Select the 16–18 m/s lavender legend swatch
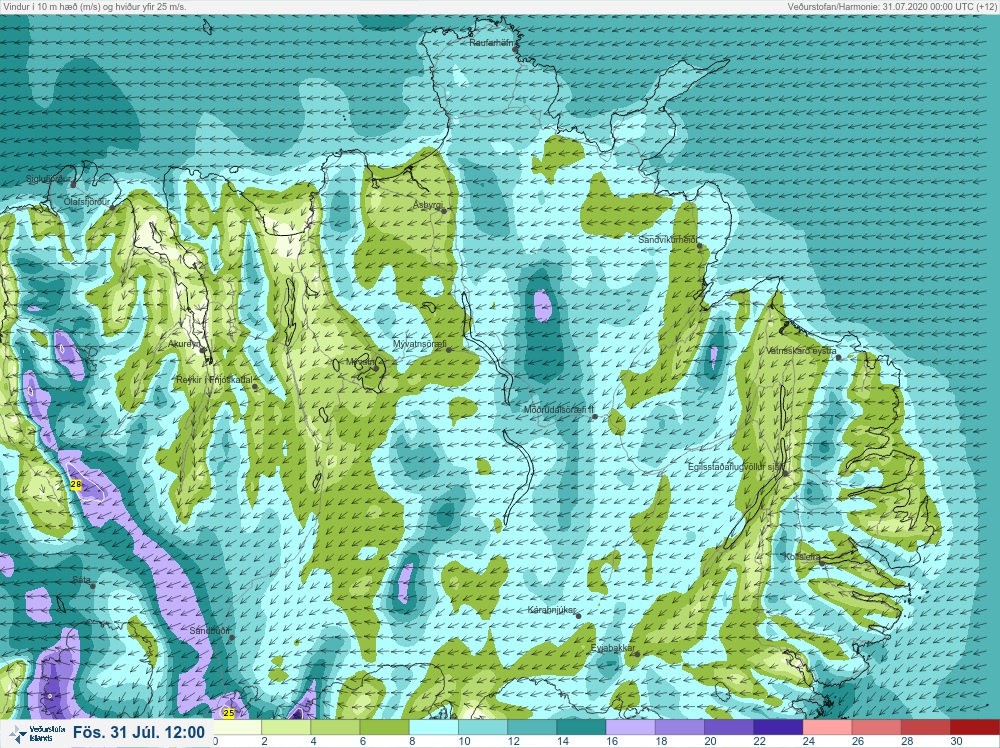Image resolution: width=1000 pixels, height=748 pixels. point(629,727)
